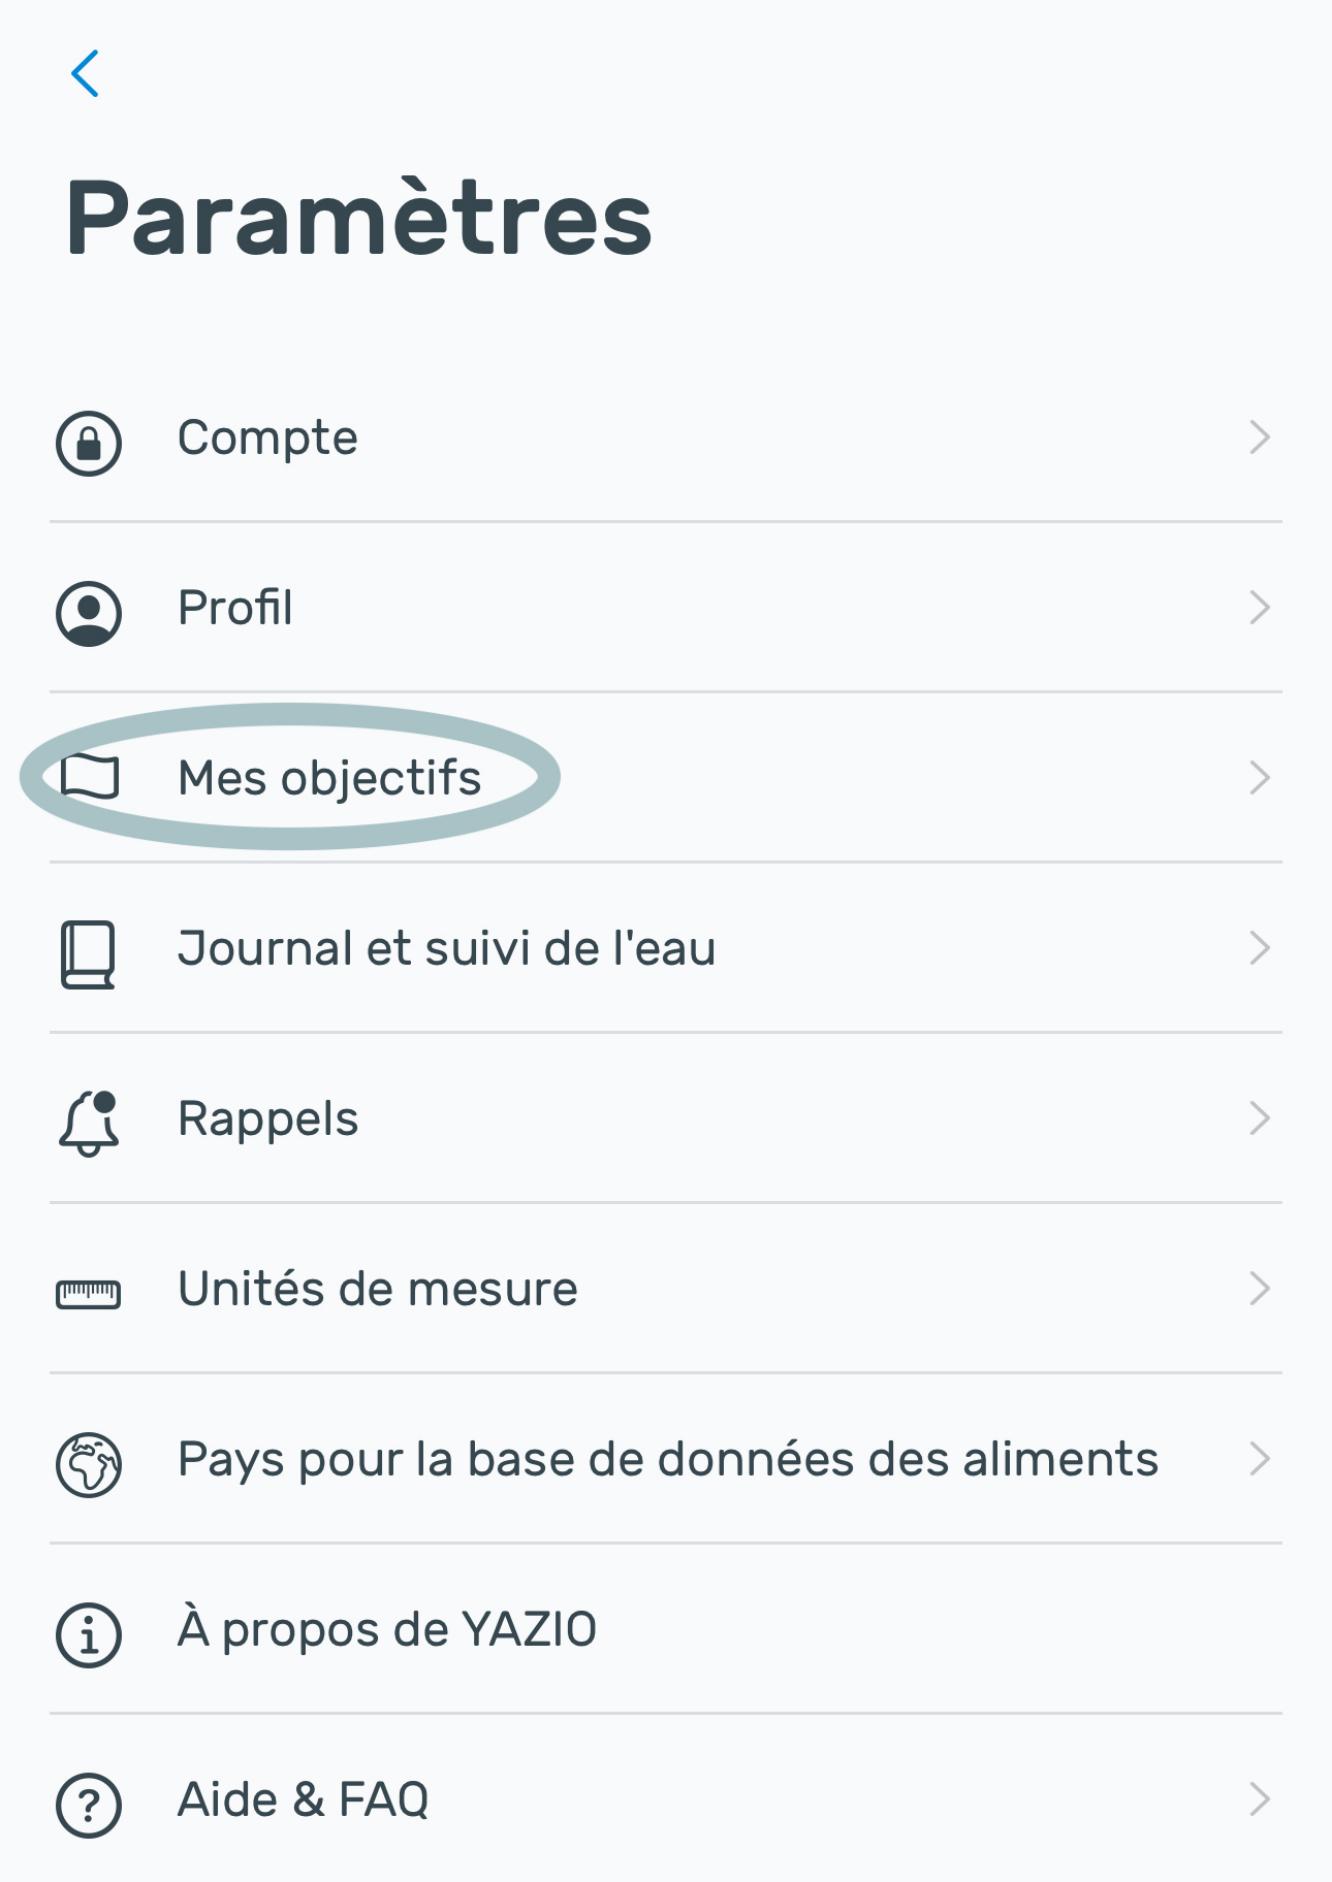Screen dimensions: 1332x1882
Task: Tap the flag icon for objectives
Action: (90, 777)
